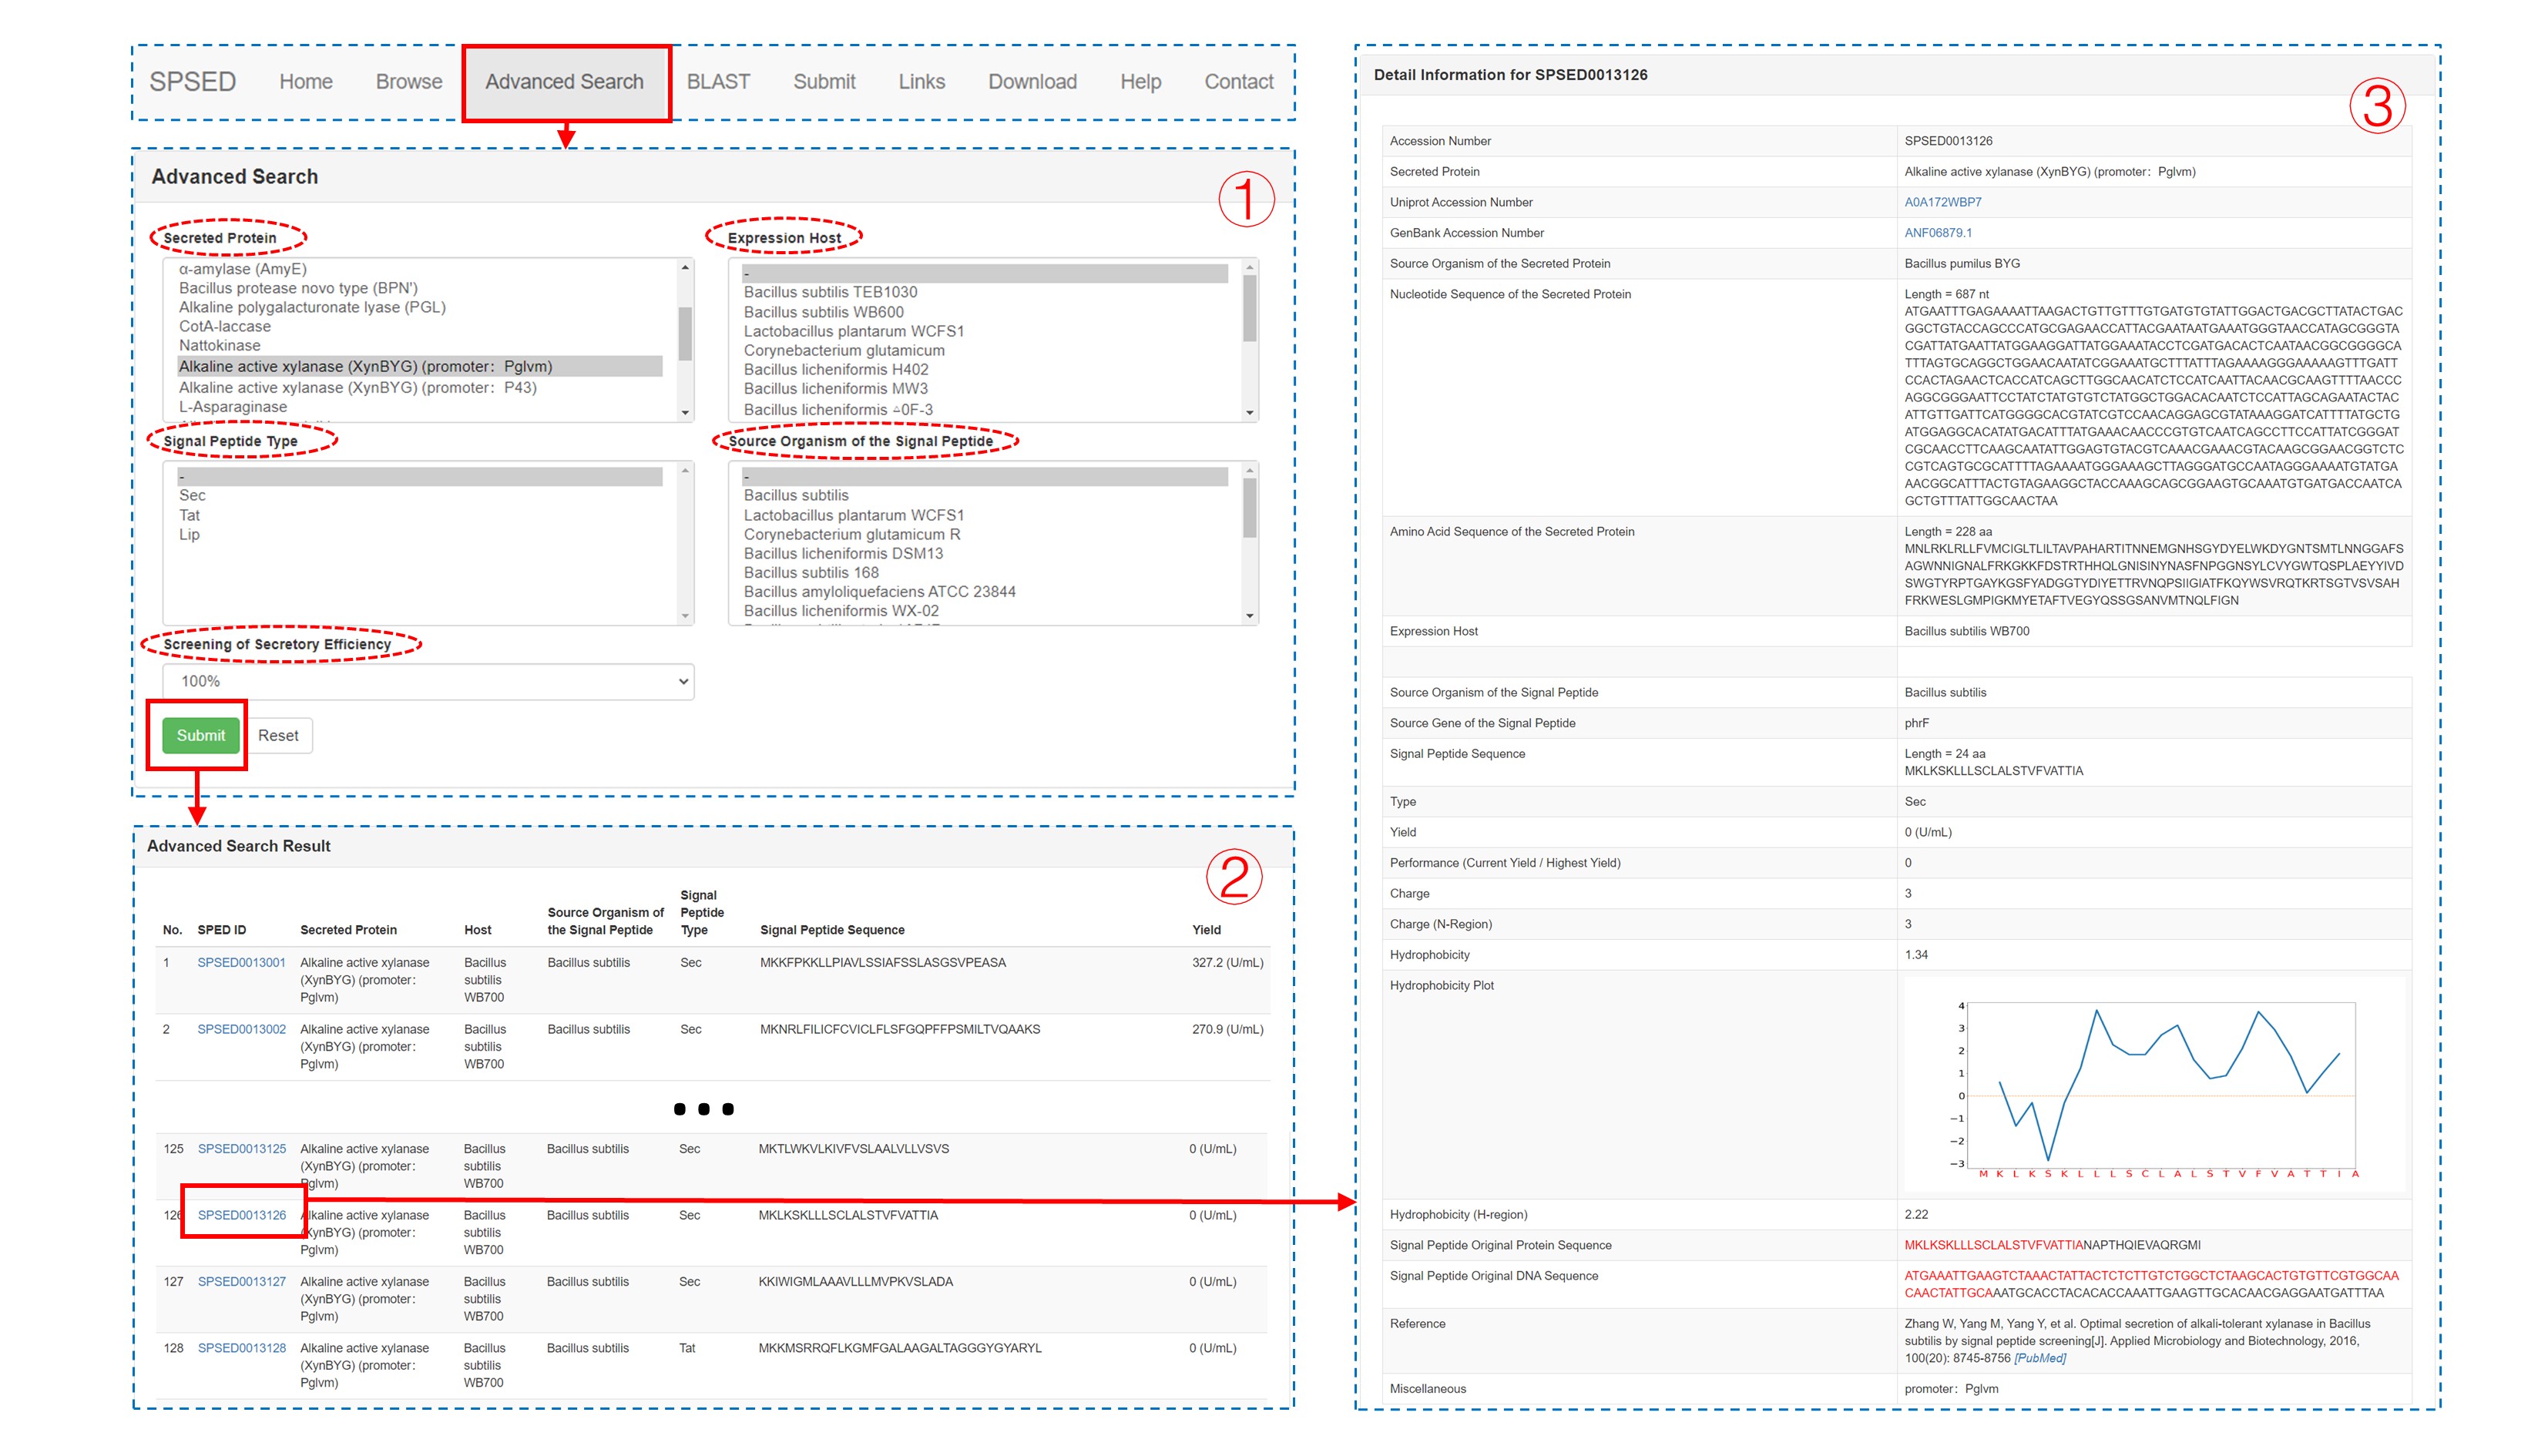The width and height of the screenshot is (2548, 1456).
Task: Click Secreted Protein list scroll-down arrow
Action: click(x=685, y=412)
